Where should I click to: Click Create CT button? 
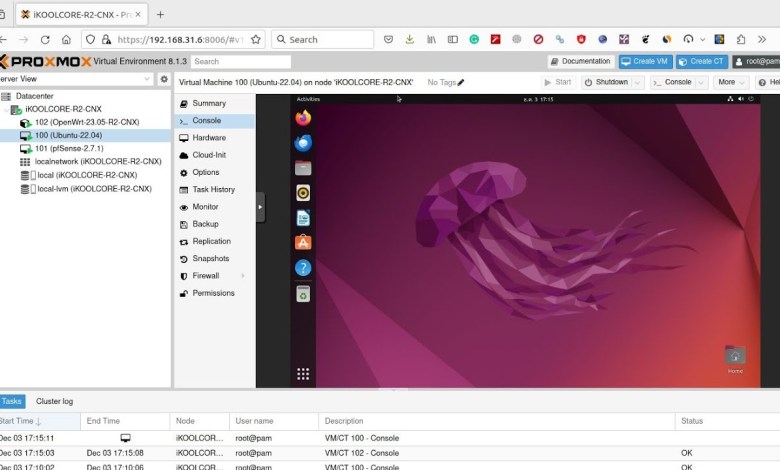(x=701, y=61)
